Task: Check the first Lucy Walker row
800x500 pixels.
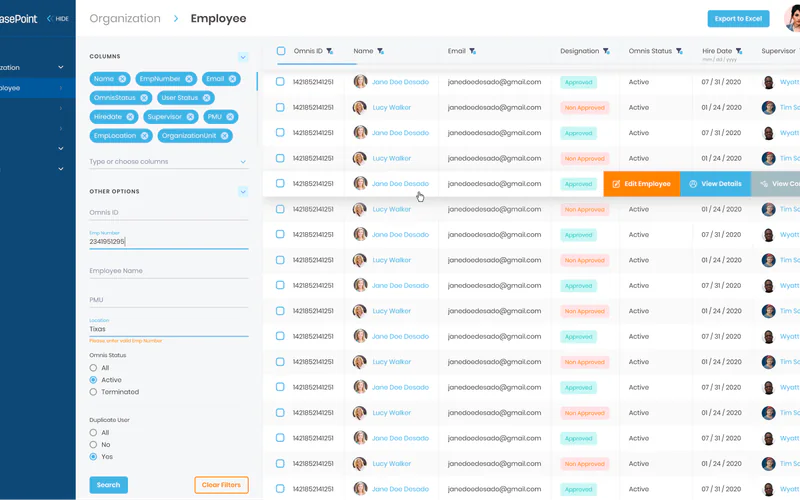Action: (280, 107)
